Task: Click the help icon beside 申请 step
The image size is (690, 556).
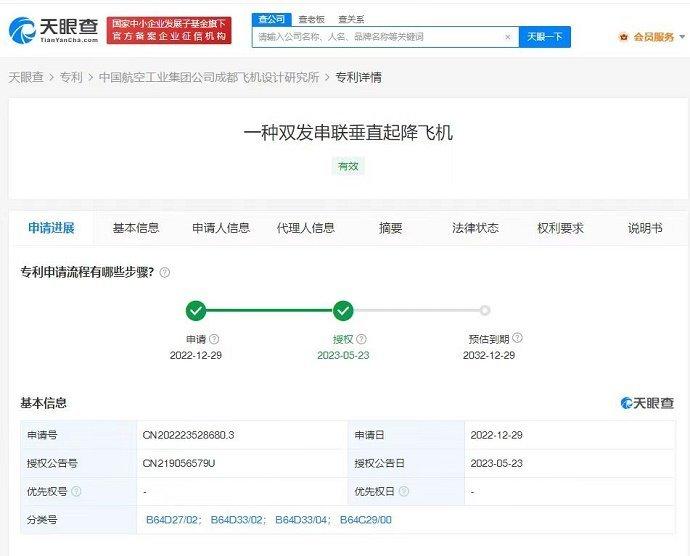Action: point(214,339)
